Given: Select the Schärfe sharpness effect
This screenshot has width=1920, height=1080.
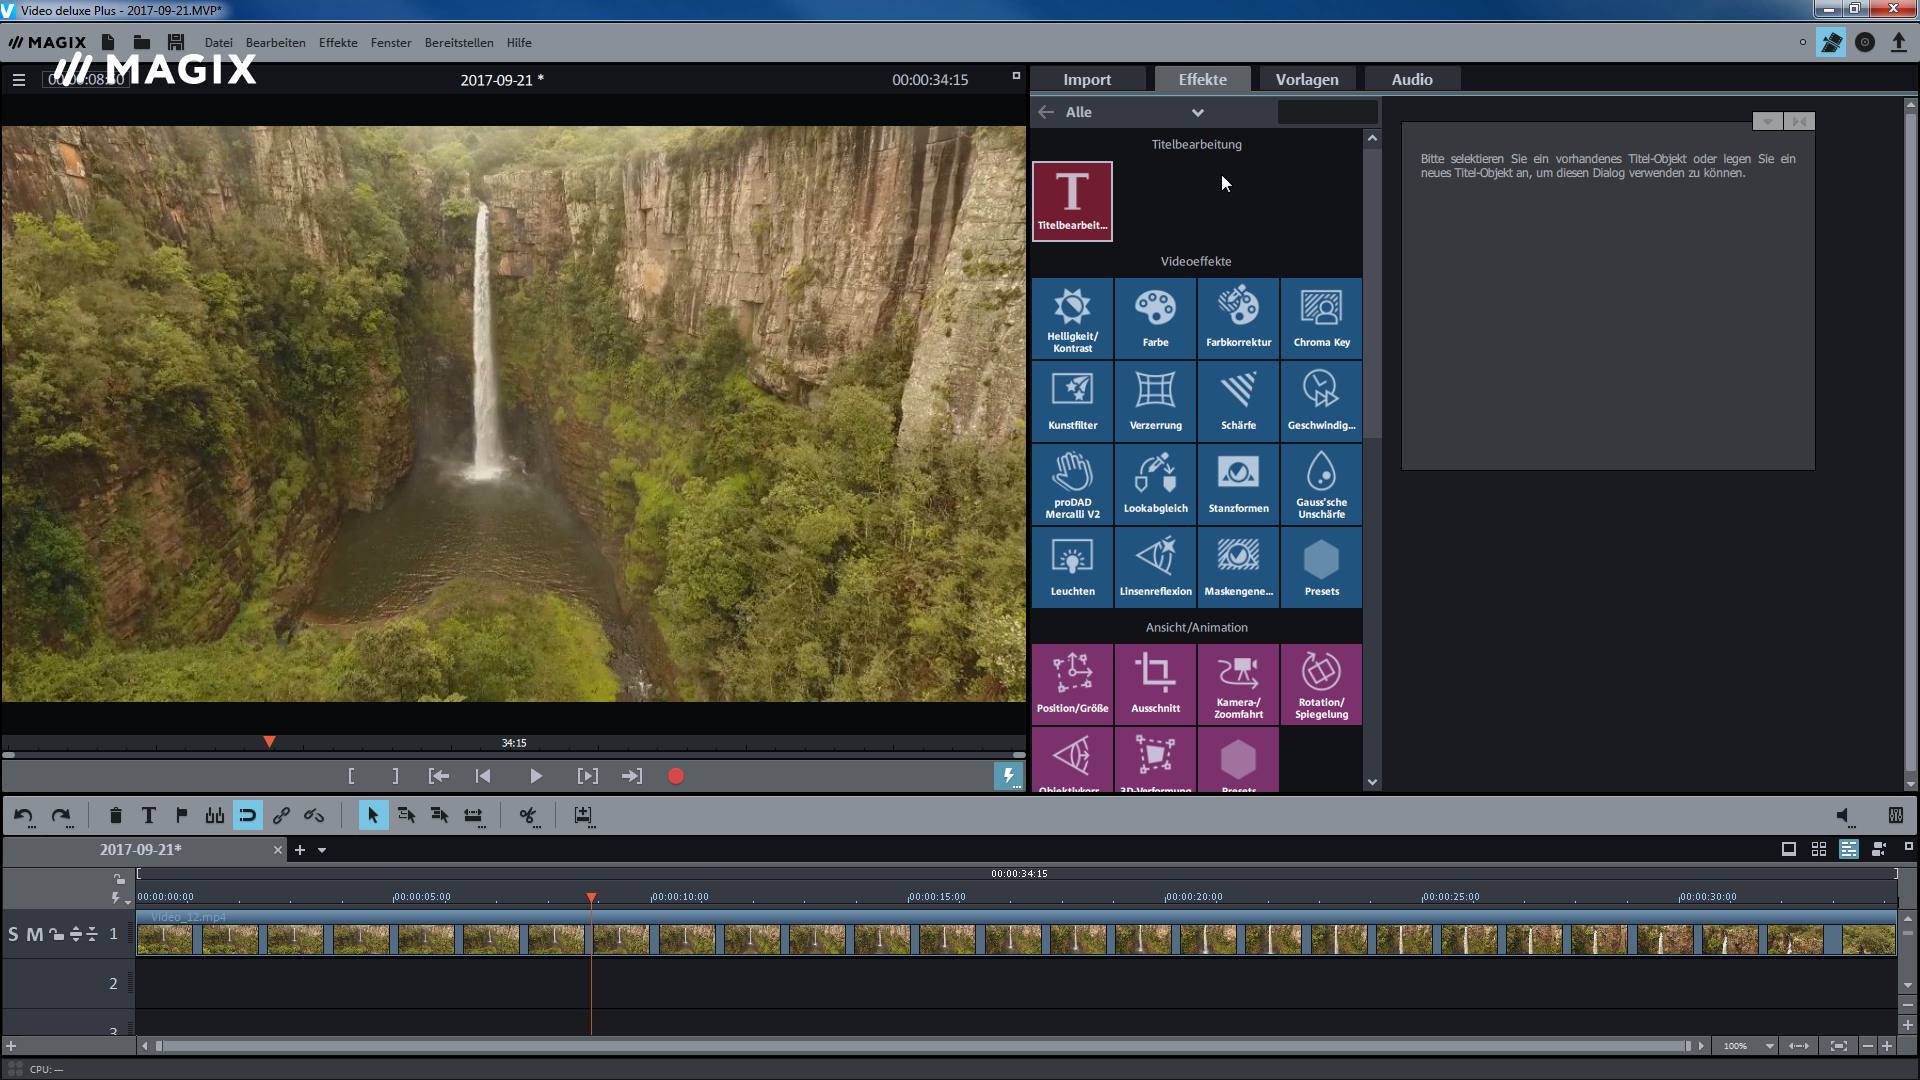Looking at the screenshot, I should [1238, 402].
